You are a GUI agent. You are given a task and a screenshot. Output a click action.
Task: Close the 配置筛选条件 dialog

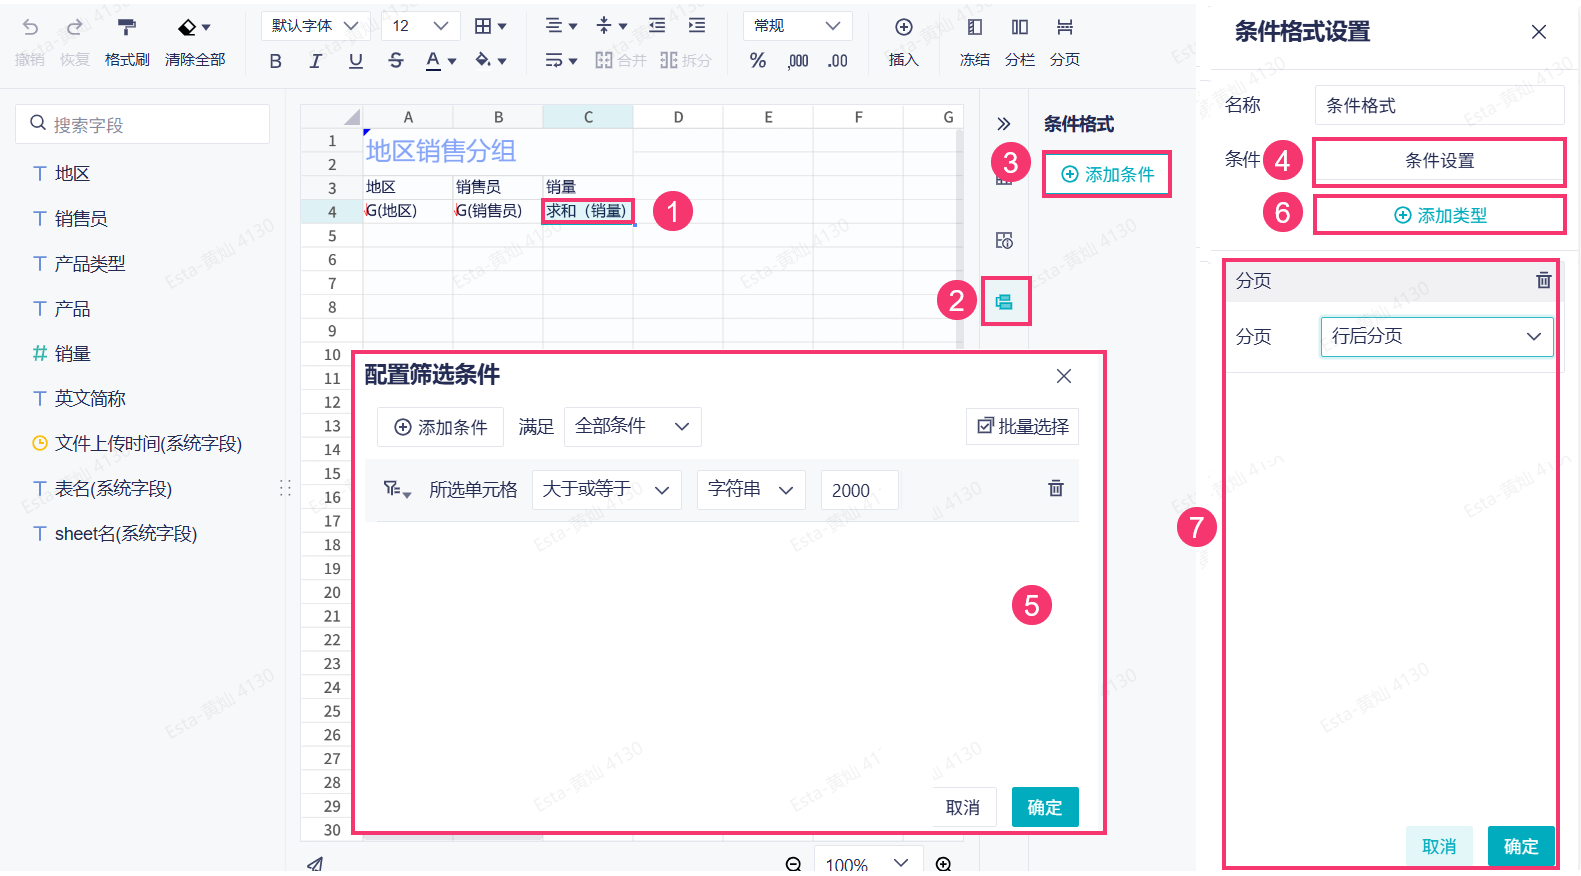(1064, 376)
